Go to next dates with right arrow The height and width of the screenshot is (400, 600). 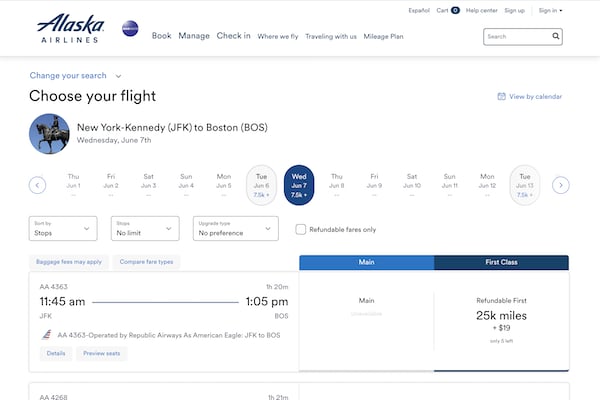click(x=561, y=185)
